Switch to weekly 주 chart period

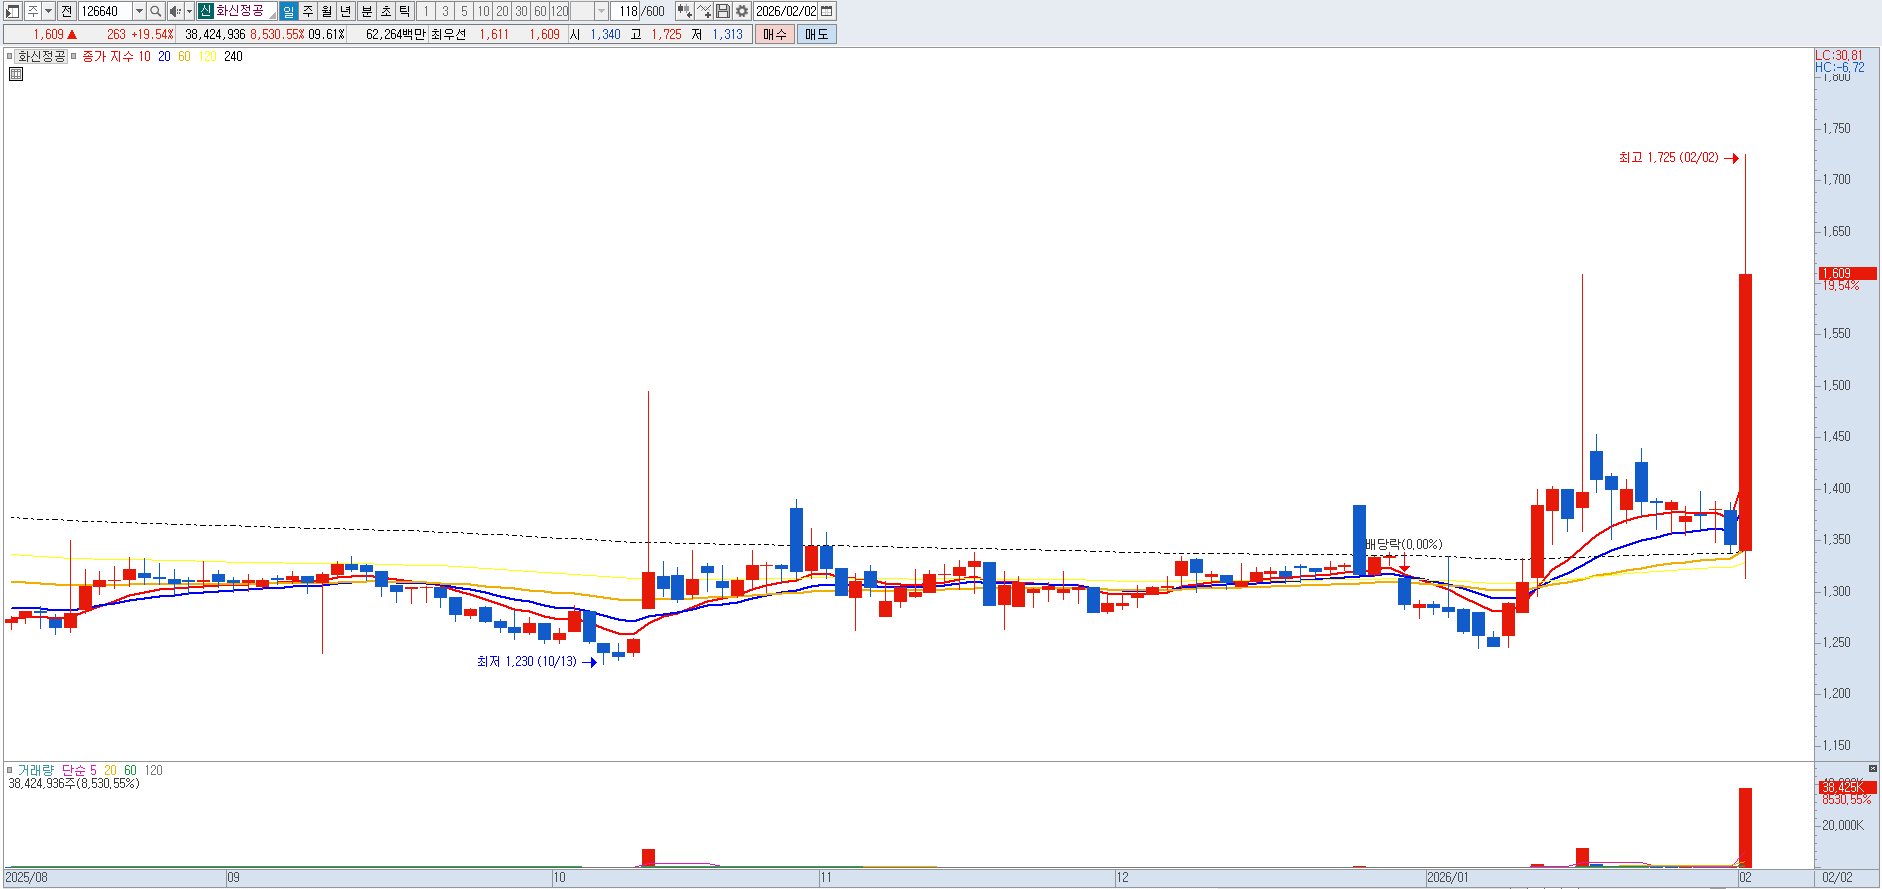point(308,11)
